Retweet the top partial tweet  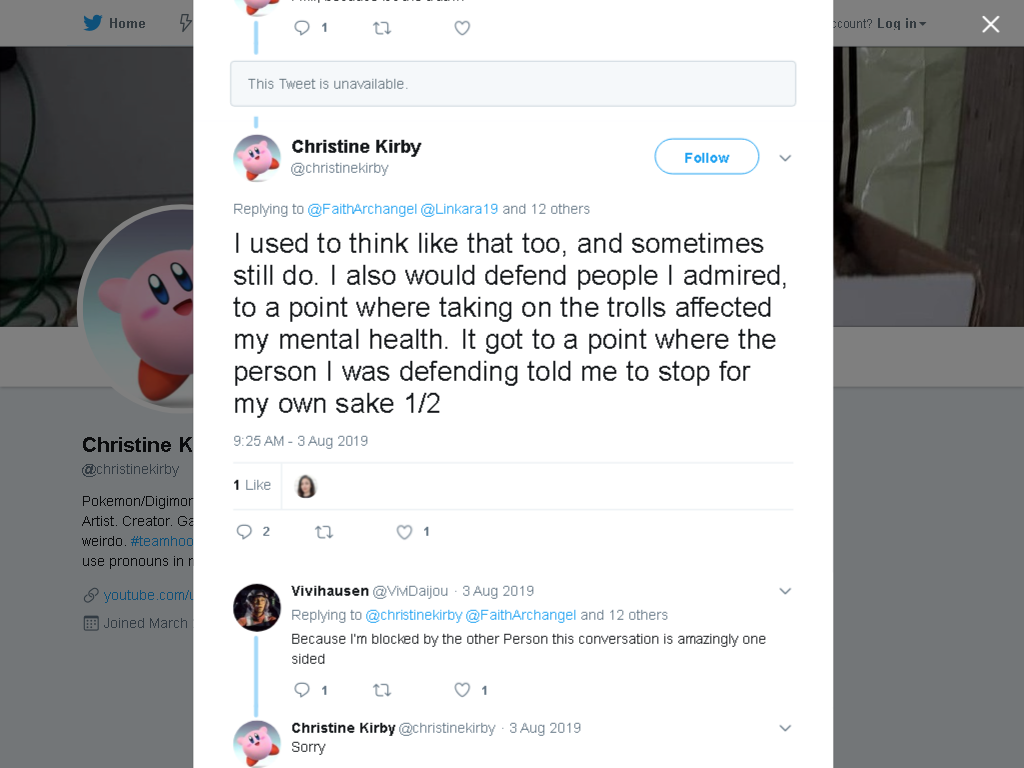[382, 28]
